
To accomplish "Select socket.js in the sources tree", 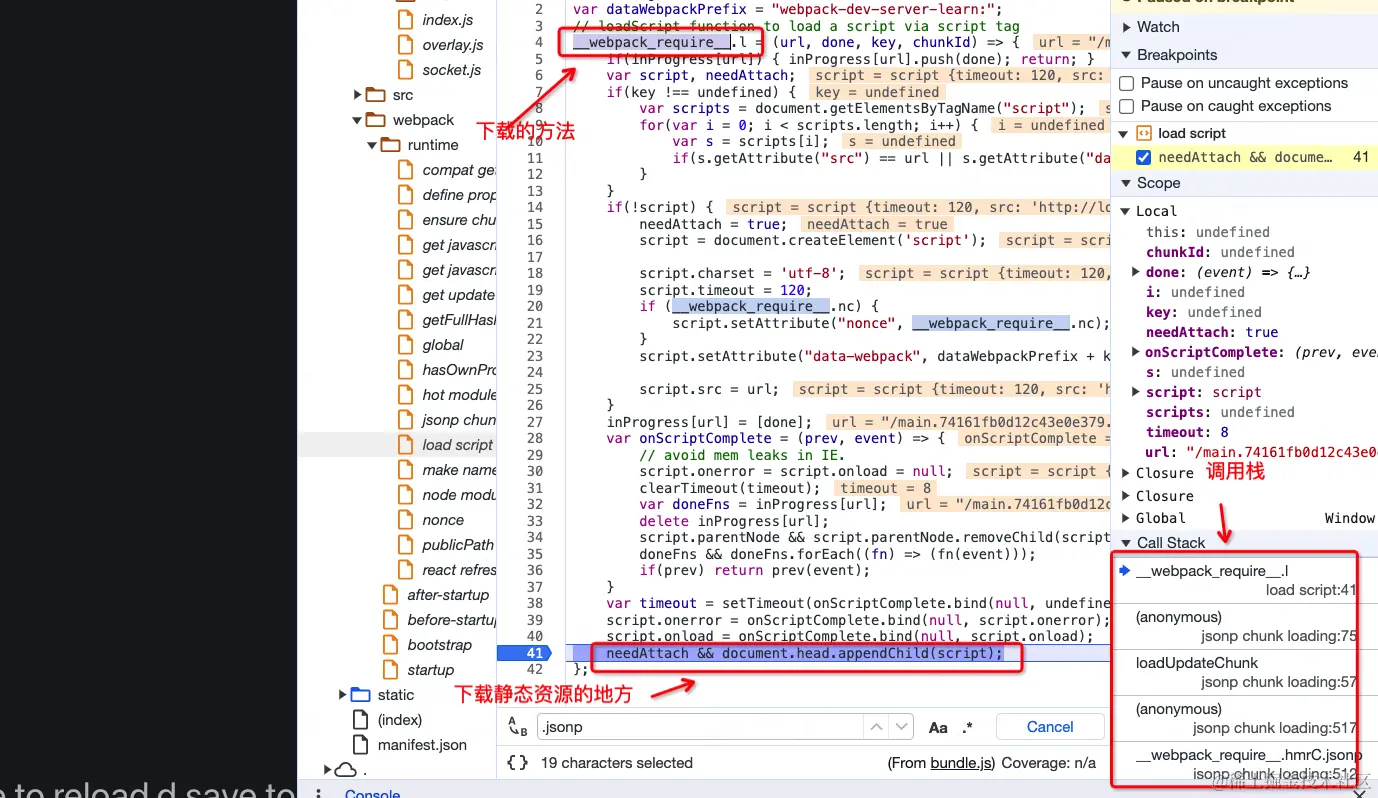I will [x=451, y=69].
